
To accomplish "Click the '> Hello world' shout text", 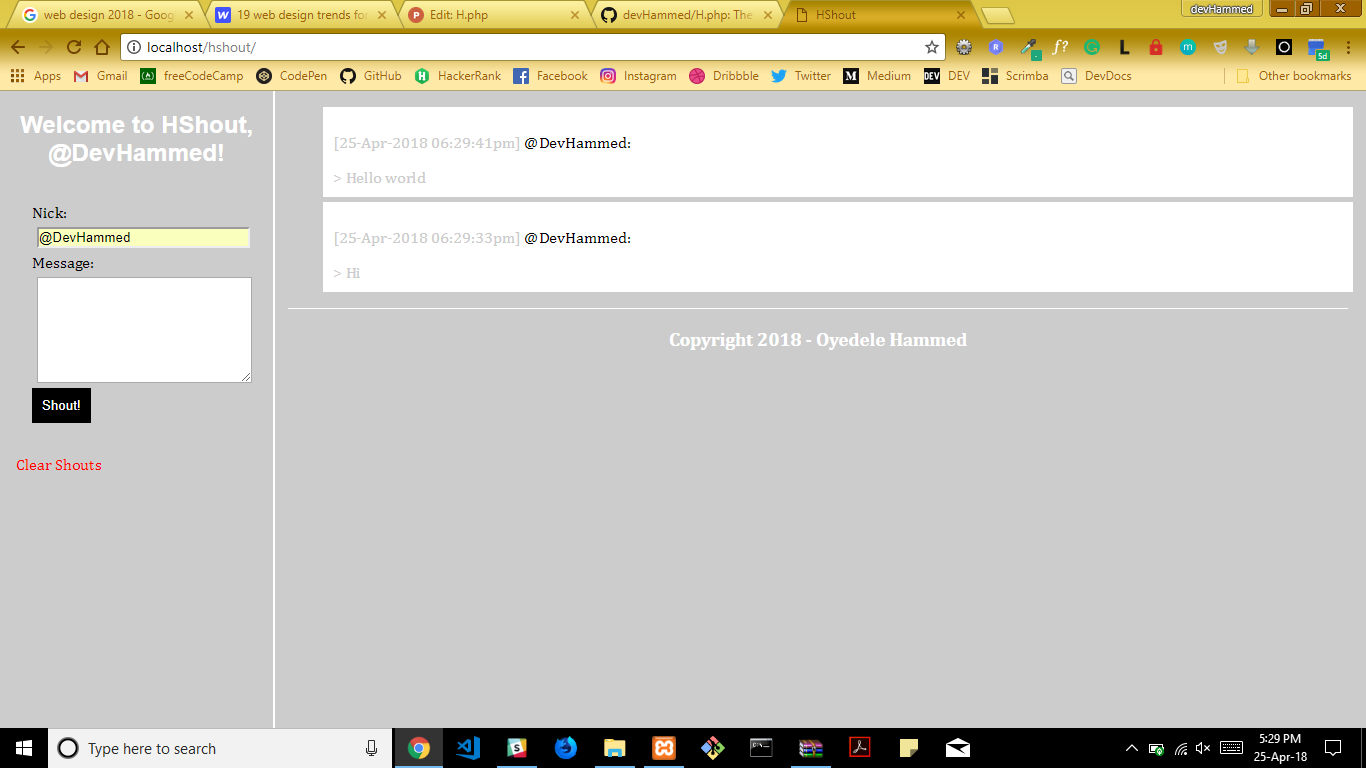I will coord(380,178).
